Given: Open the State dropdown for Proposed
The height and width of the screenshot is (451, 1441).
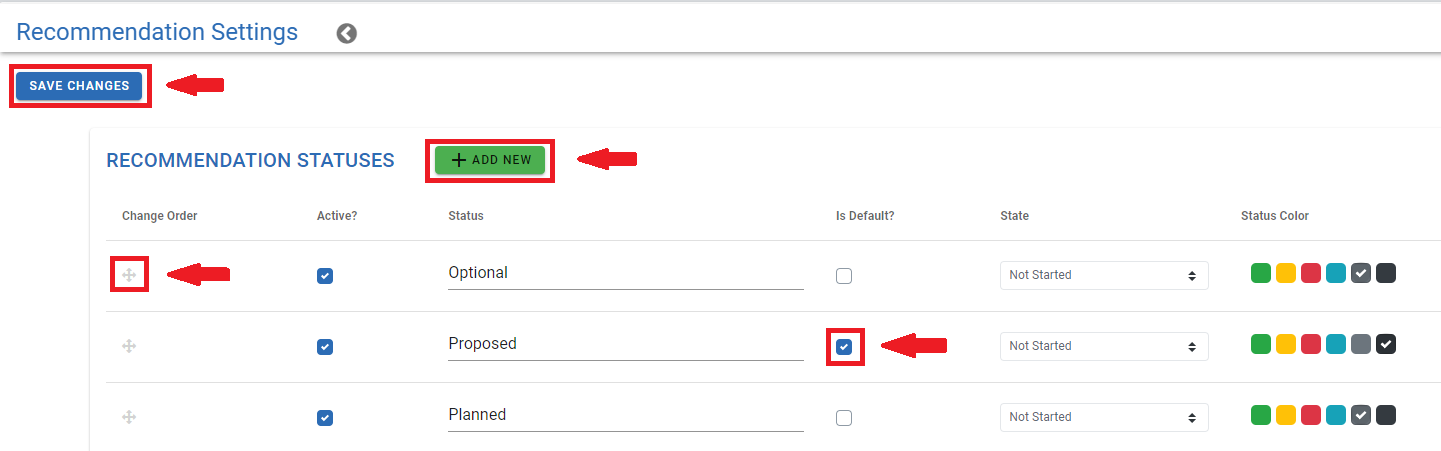Looking at the screenshot, I should 1104,346.
